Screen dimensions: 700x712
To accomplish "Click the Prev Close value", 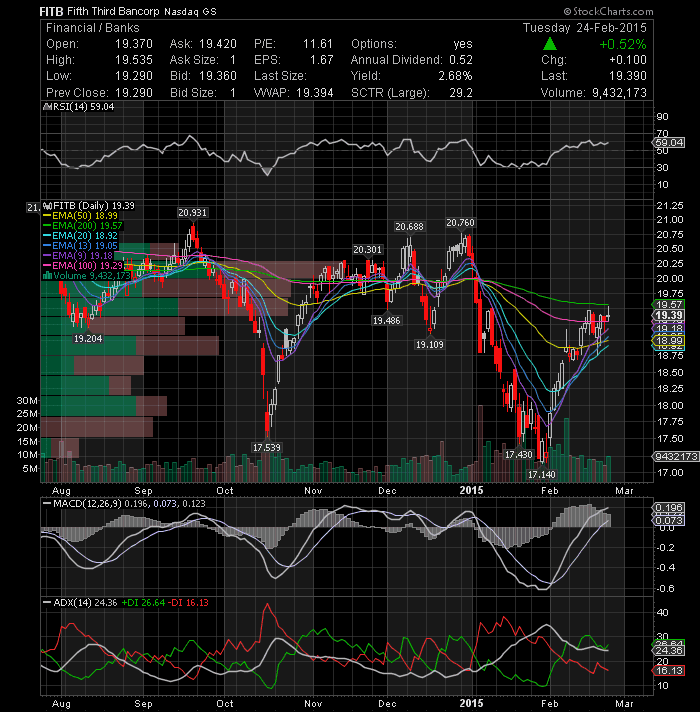I will coord(133,93).
